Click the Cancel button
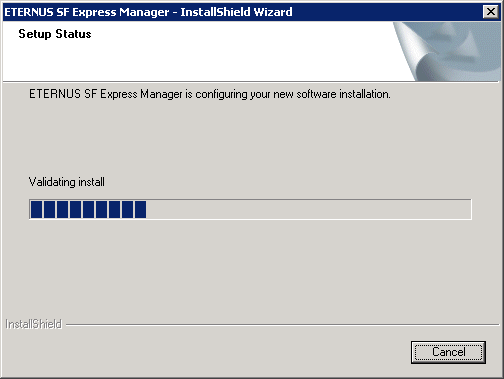 448,352
